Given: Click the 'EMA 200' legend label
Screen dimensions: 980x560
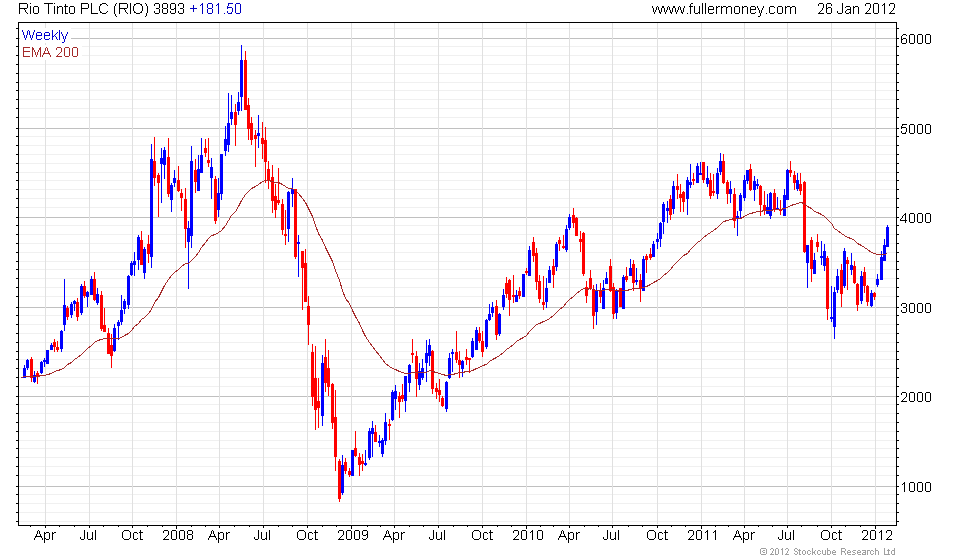Looking at the screenshot, I should pos(50,52).
